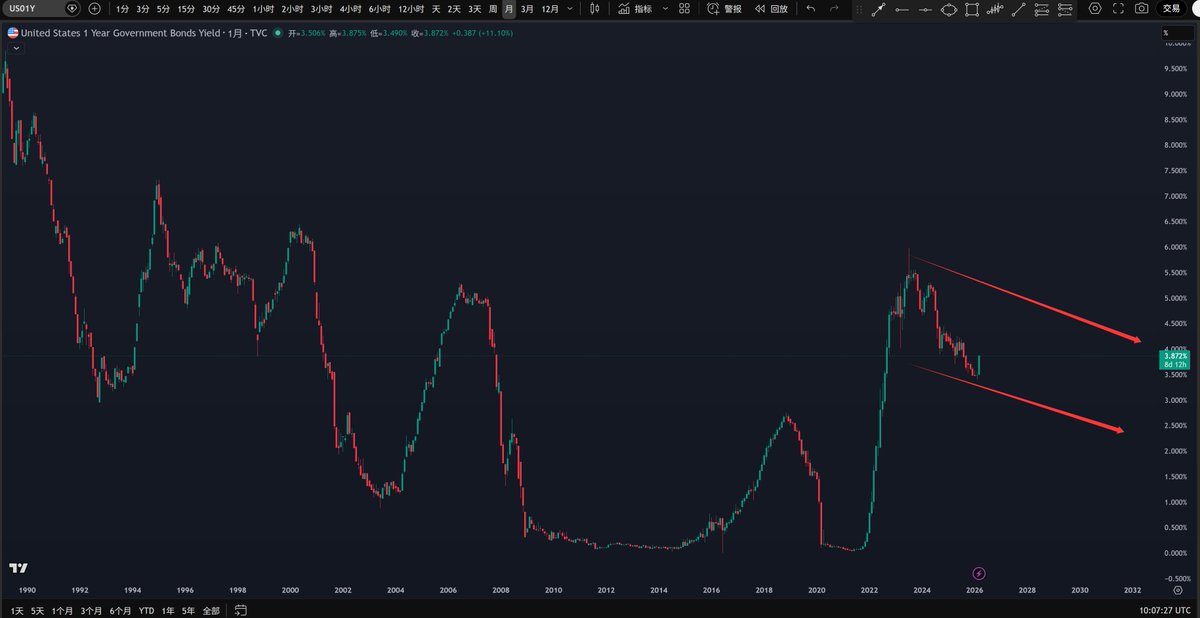The image size is (1200, 618).
Task: Set range to 全部
Action: (211, 610)
